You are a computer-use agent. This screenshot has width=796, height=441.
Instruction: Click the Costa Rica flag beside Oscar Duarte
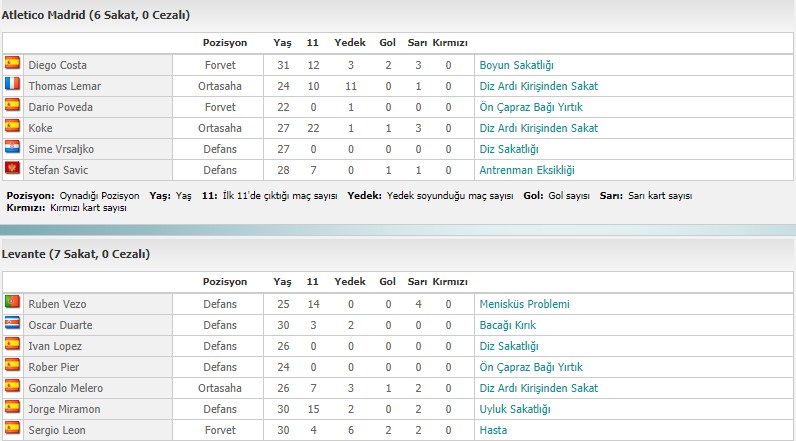12,323
